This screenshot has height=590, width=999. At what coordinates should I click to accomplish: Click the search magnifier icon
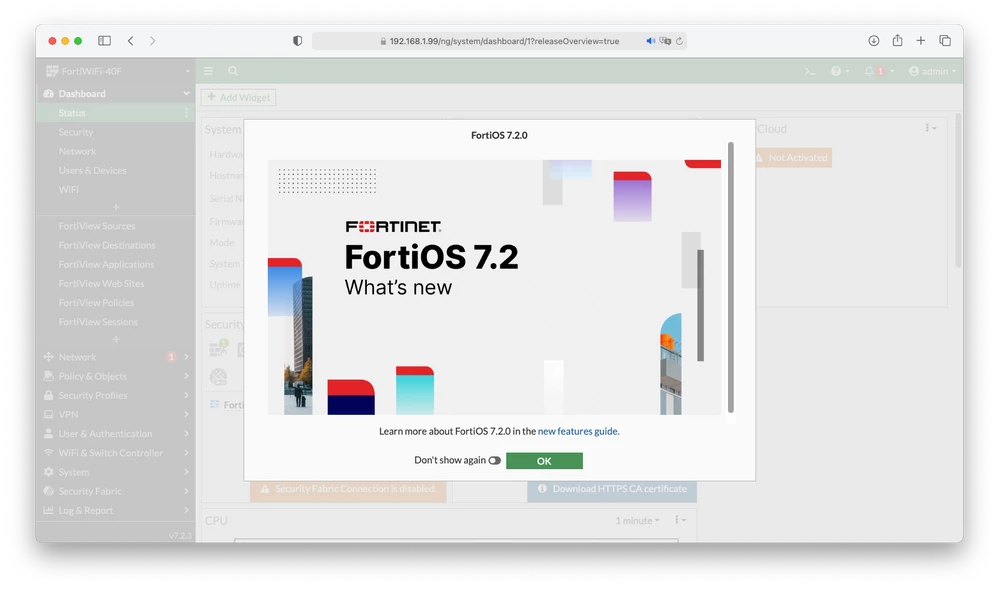point(233,71)
